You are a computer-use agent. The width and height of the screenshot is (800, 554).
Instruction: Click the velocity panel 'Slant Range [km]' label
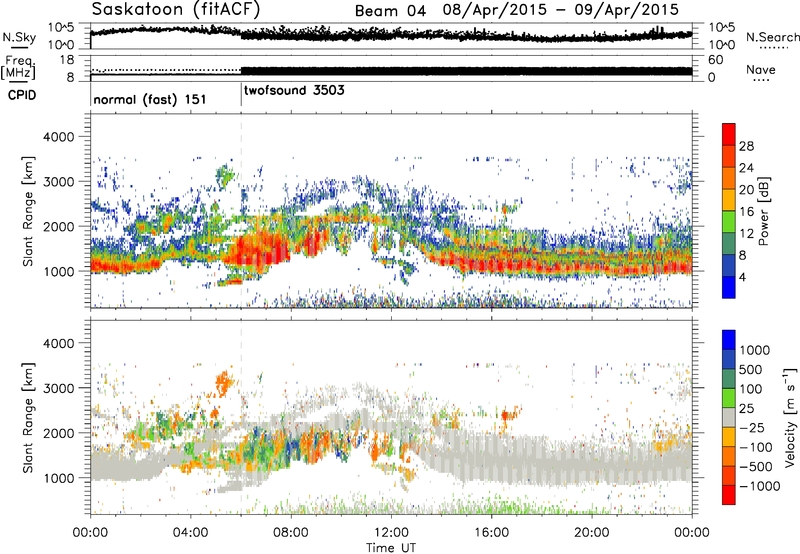click(x=28, y=417)
